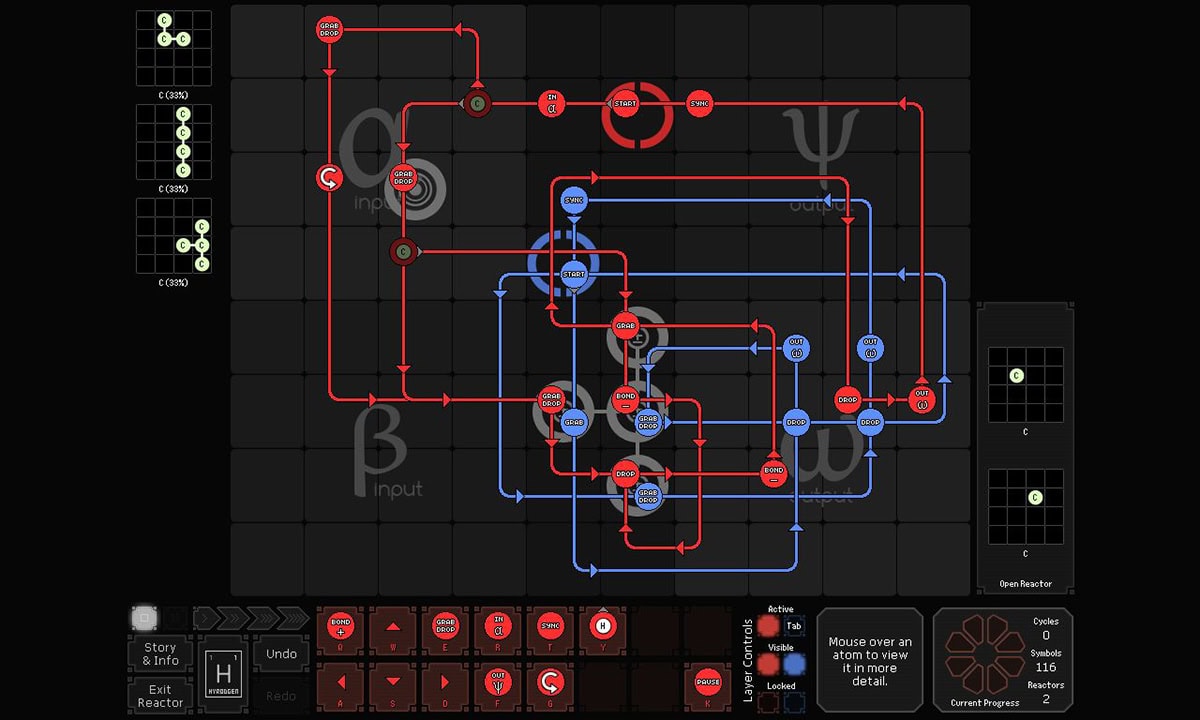Click the Undo button
Screen dimensions: 1200x720
[x=281, y=654]
